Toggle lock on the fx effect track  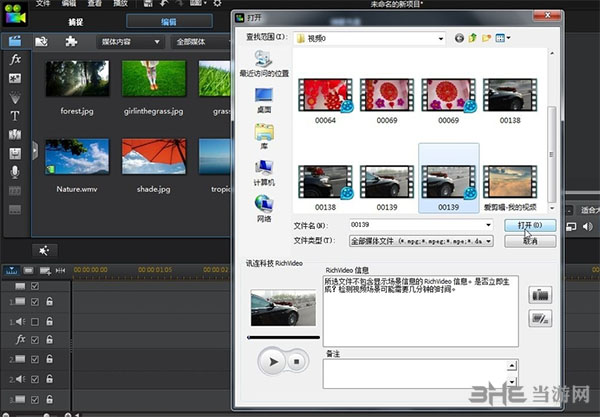[x=49, y=339]
